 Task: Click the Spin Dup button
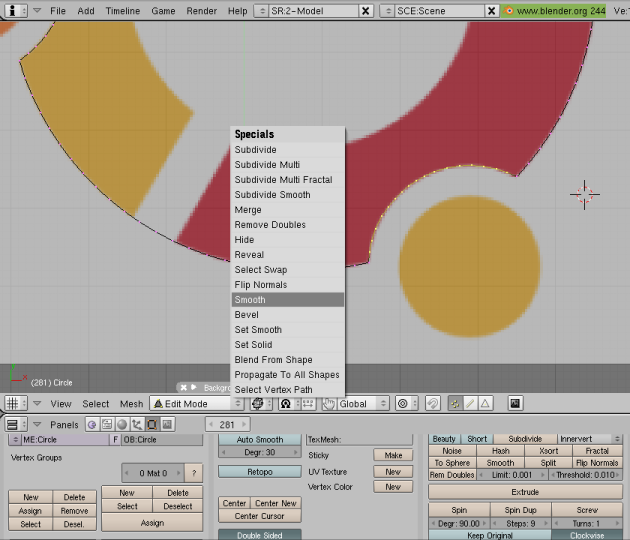pos(521,510)
